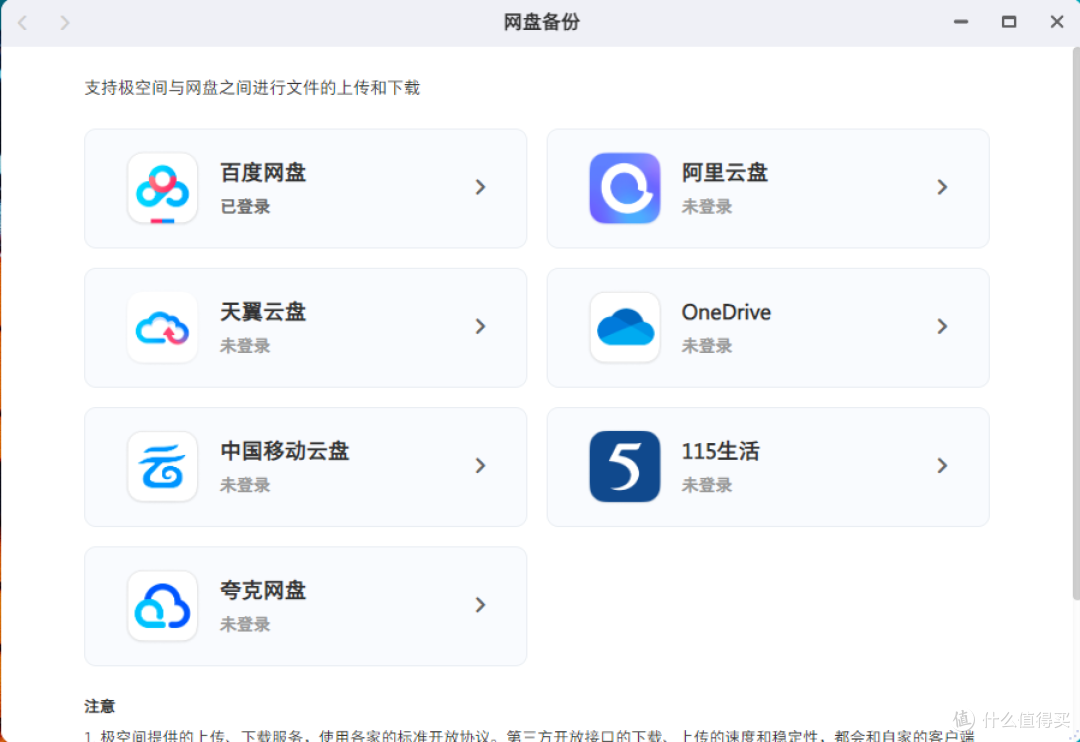The image size is (1080, 742).
Task: Open the 115生活 row chevron arrow
Action: pos(942,465)
